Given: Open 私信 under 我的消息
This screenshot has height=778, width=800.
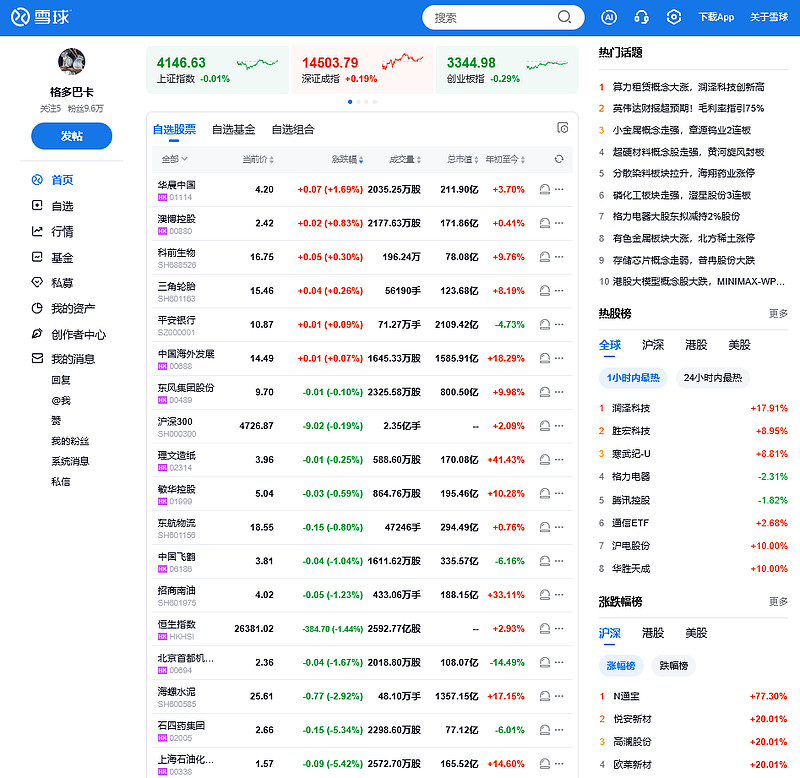Looking at the screenshot, I should (61, 482).
